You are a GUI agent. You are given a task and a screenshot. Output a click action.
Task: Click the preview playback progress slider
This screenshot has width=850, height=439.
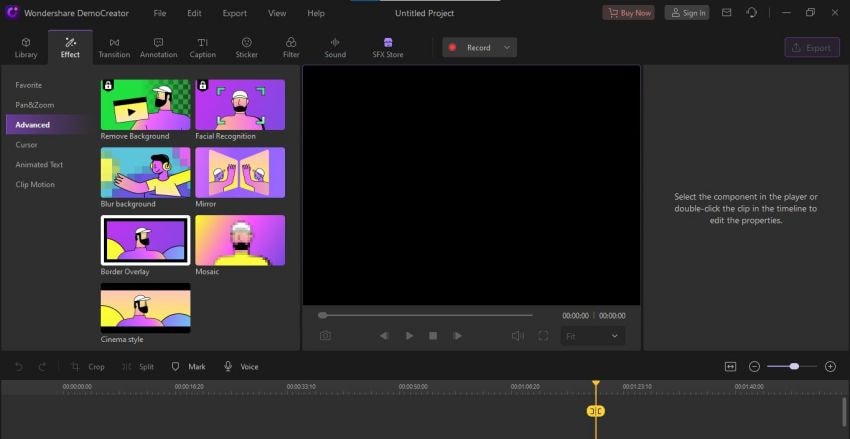click(426, 315)
